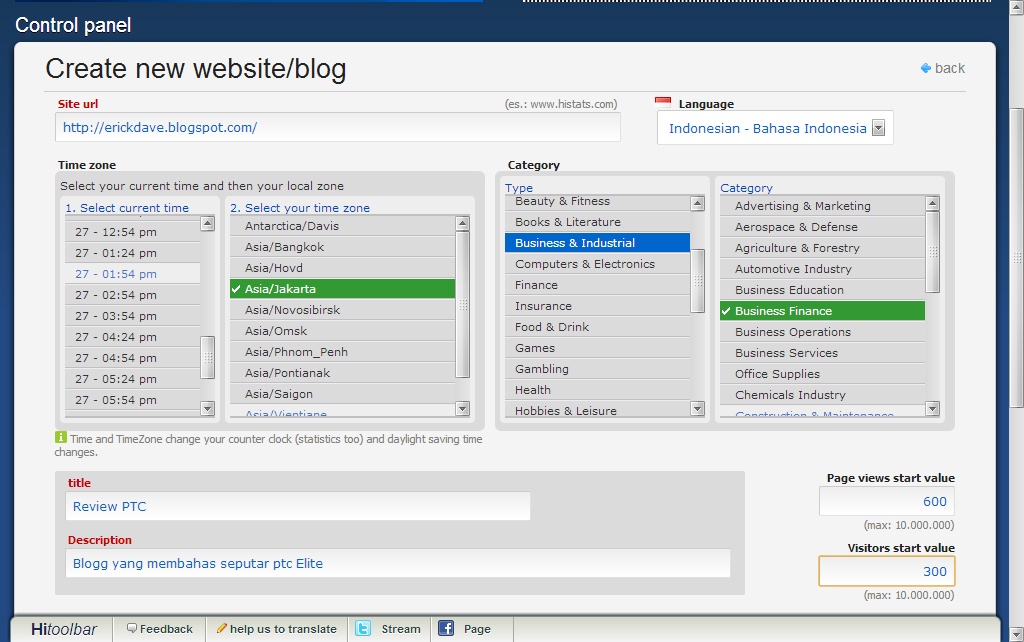Click the Facebook icon in Hitoolbar
The height and width of the screenshot is (642, 1024).
coord(446,628)
